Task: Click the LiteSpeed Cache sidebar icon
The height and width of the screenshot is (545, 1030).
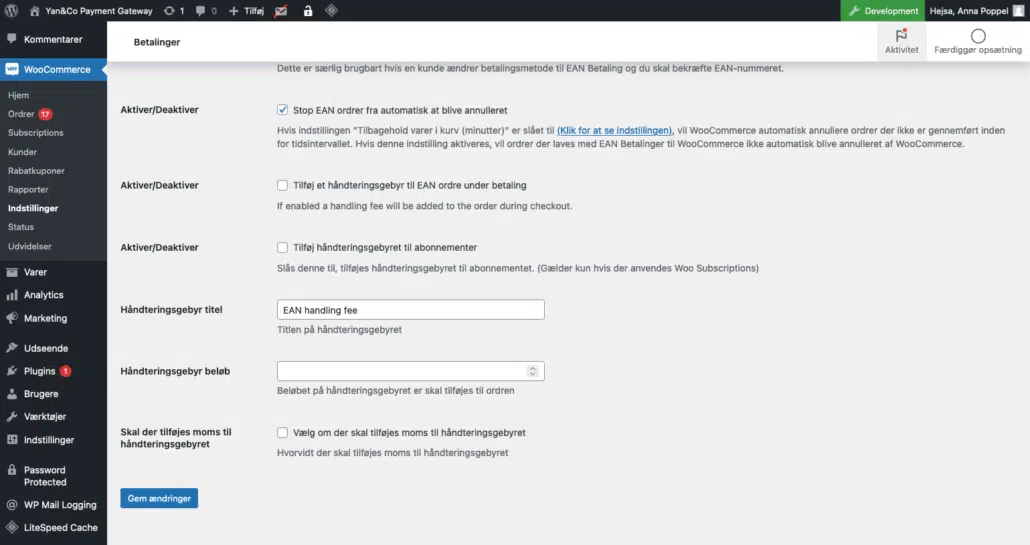Action: click(x=12, y=527)
